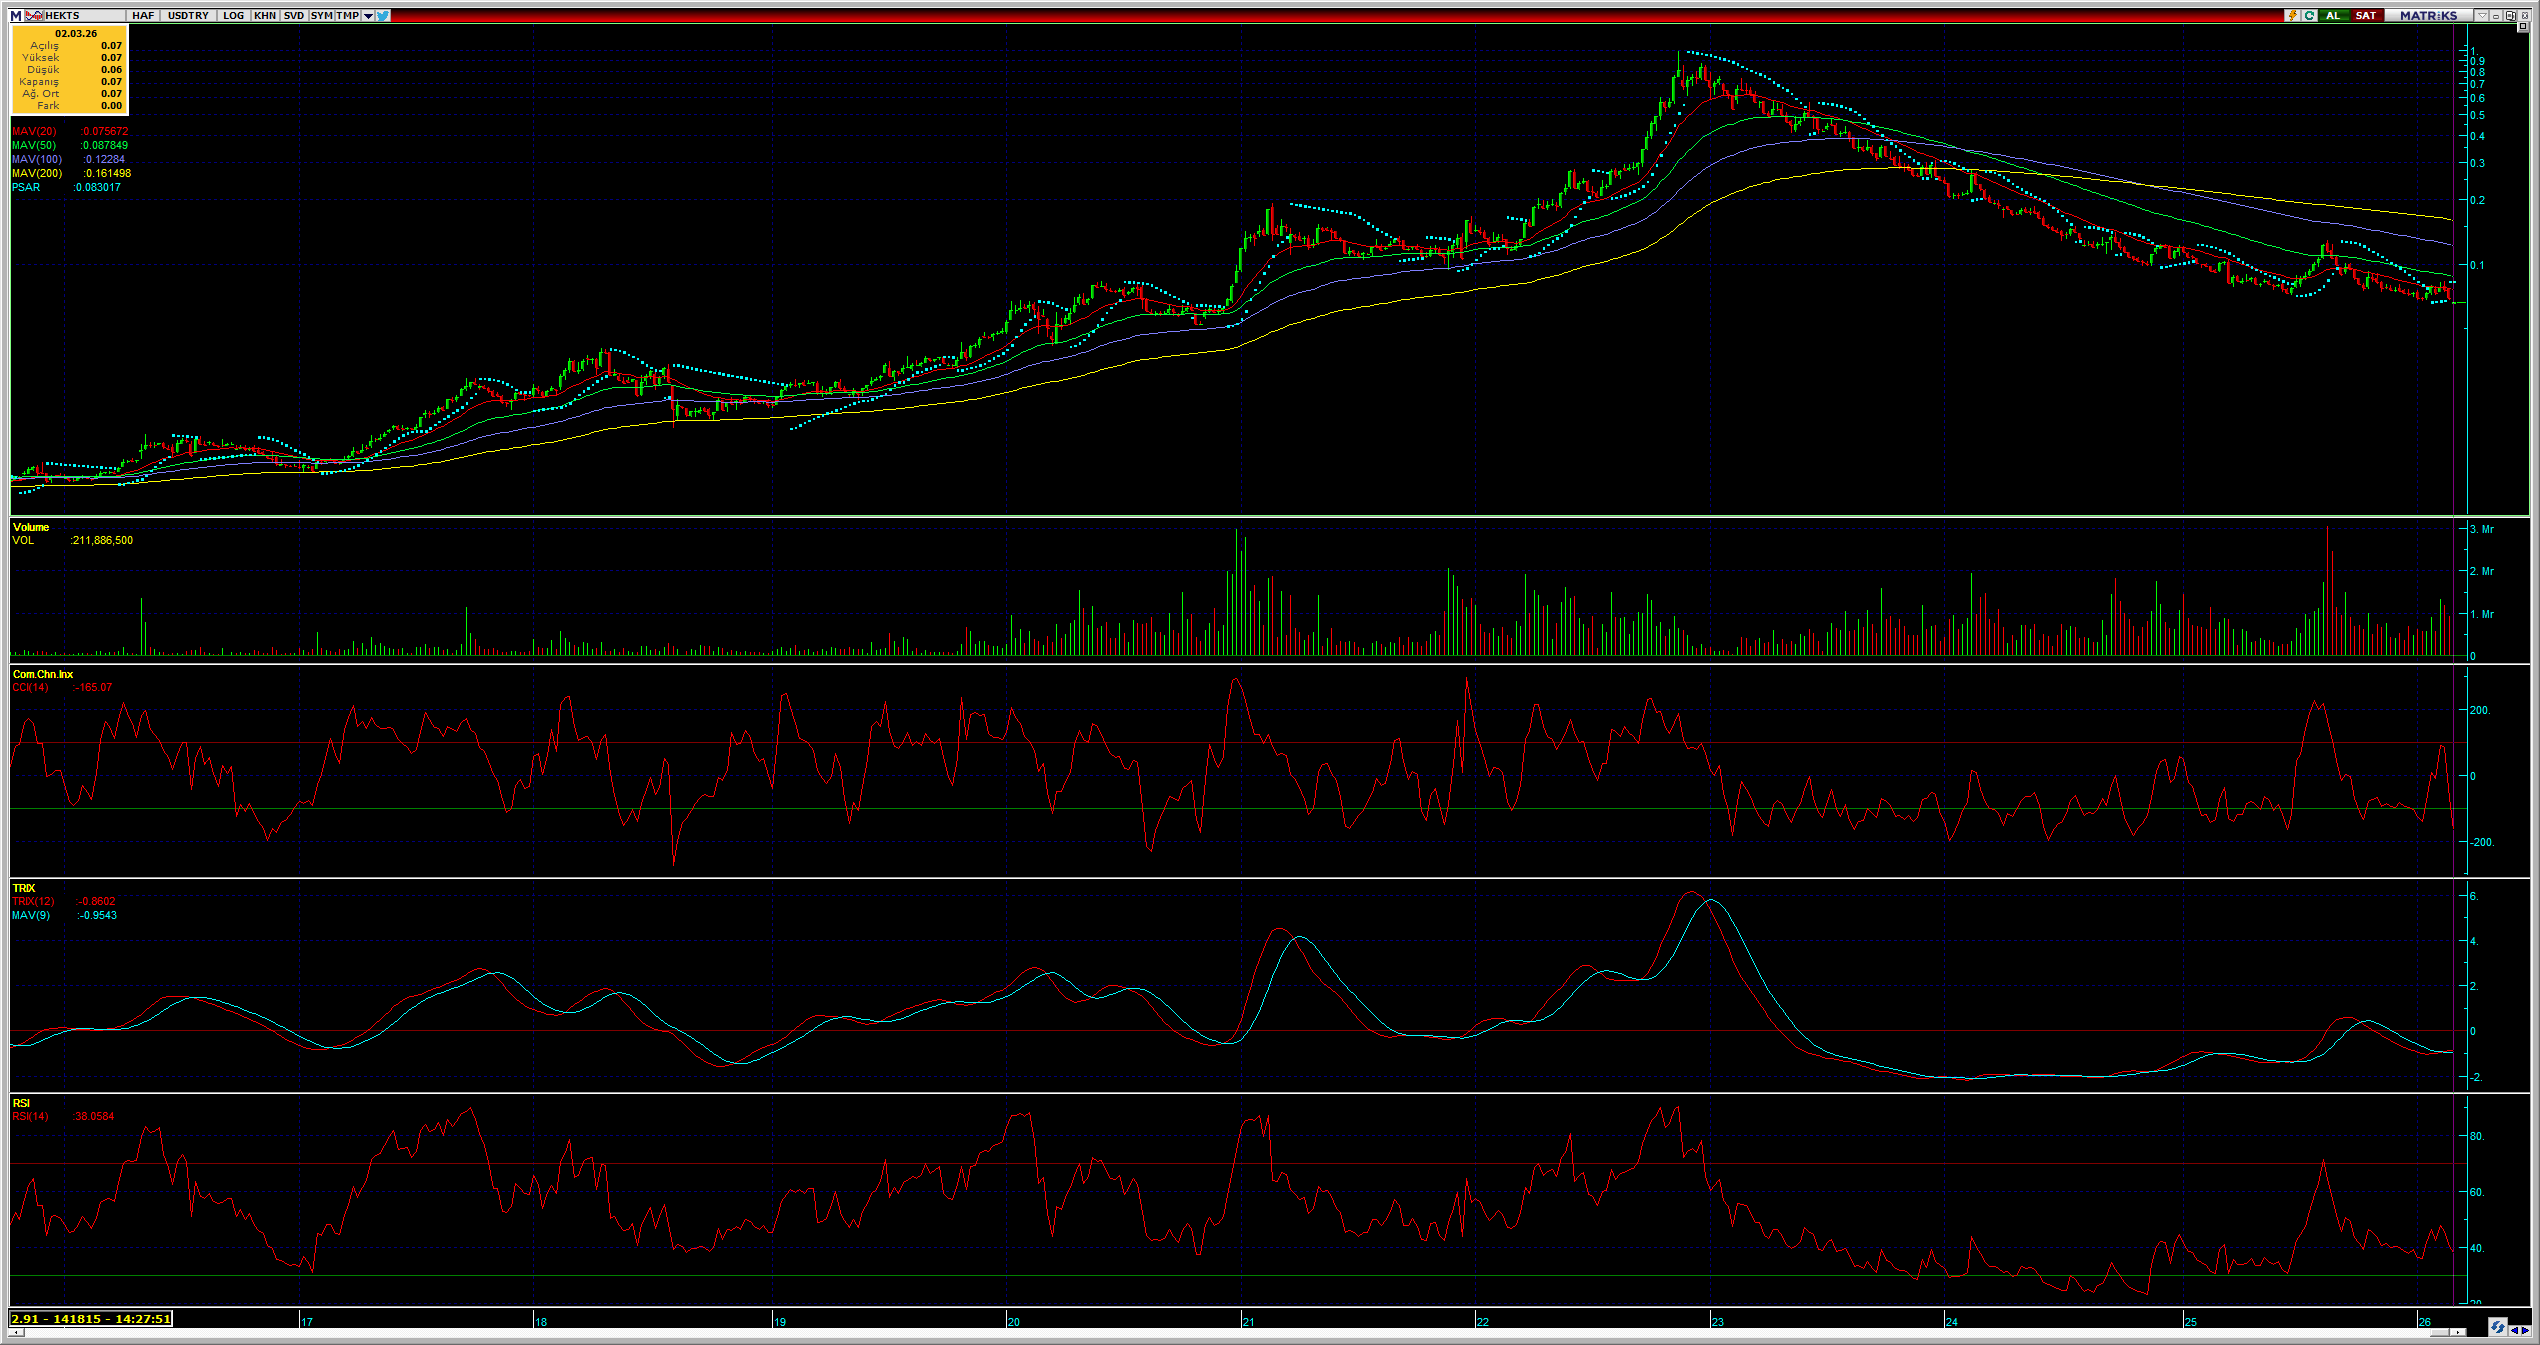Toggle the HAF period button

143,16
